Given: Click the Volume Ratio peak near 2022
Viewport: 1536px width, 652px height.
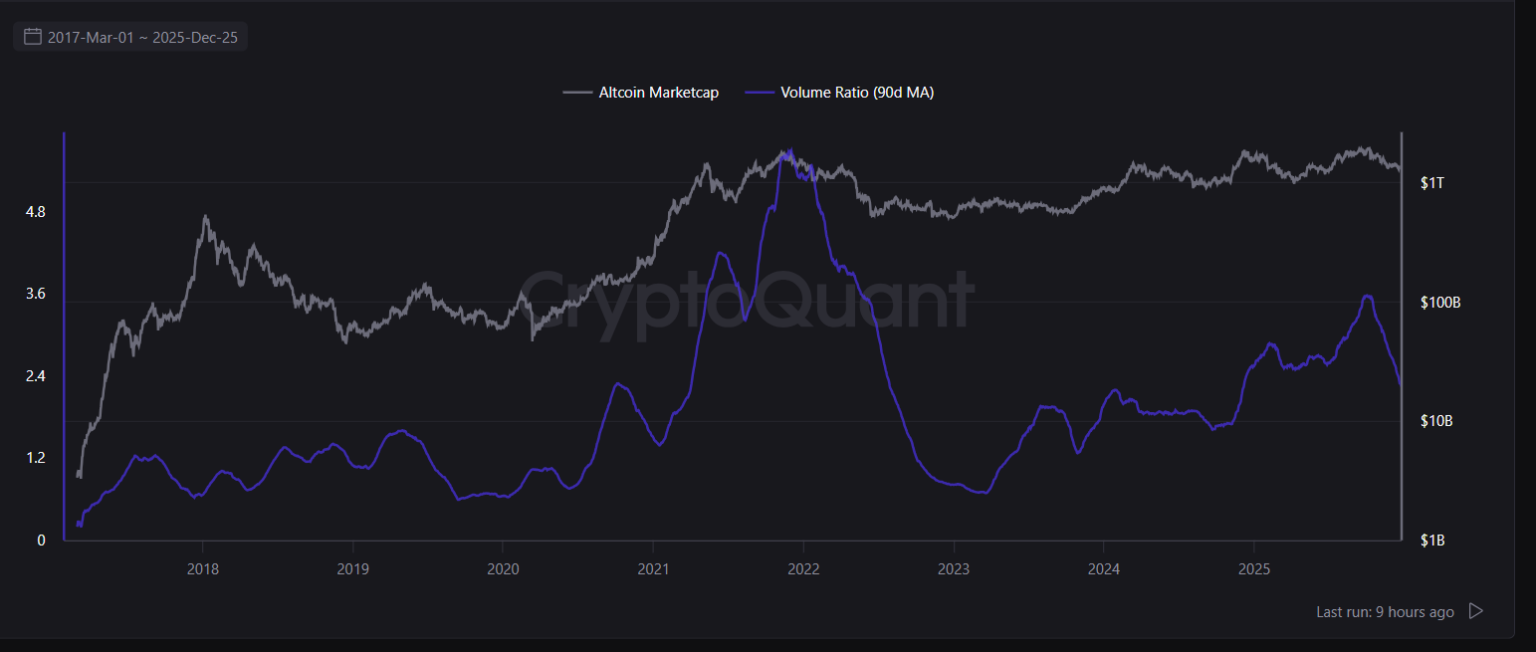Looking at the screenshot, I should [x=791, y=152].
